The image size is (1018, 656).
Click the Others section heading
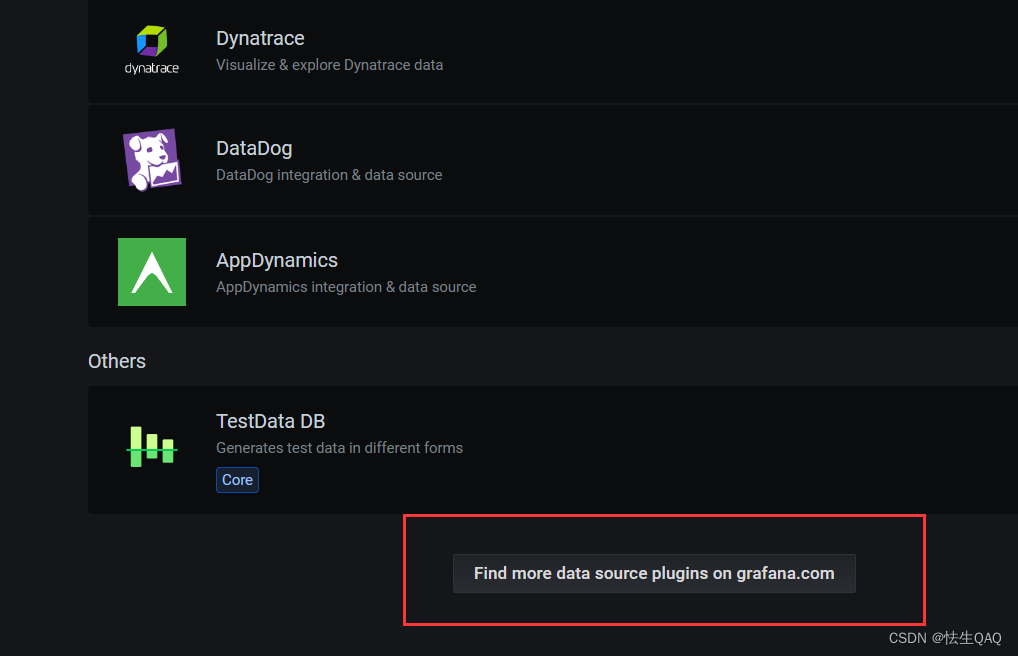[117, 361]
